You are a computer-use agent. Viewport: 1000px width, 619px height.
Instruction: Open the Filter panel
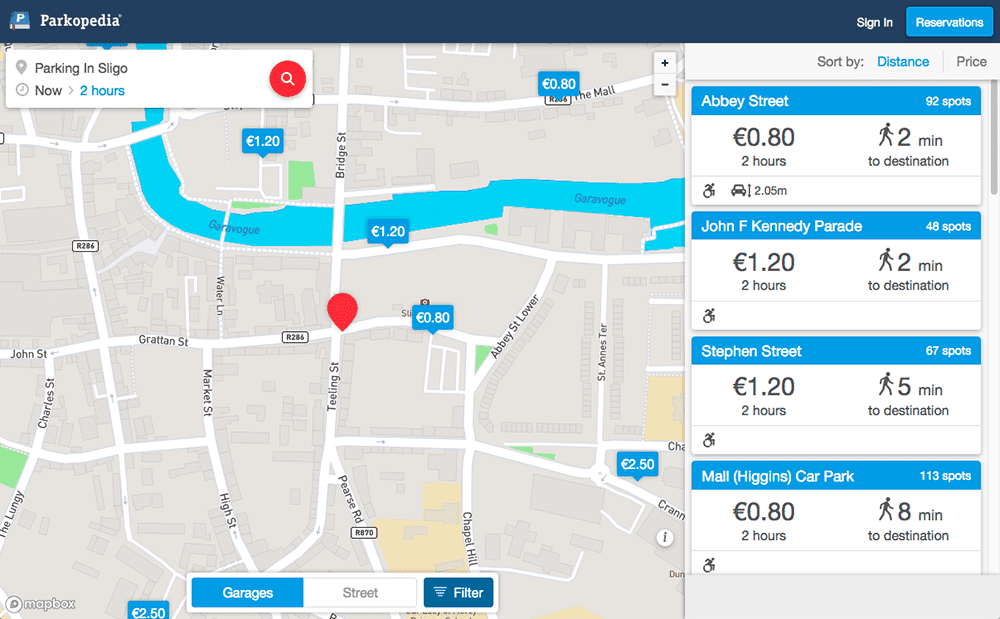pyautogui.click(x=458, y=592)
